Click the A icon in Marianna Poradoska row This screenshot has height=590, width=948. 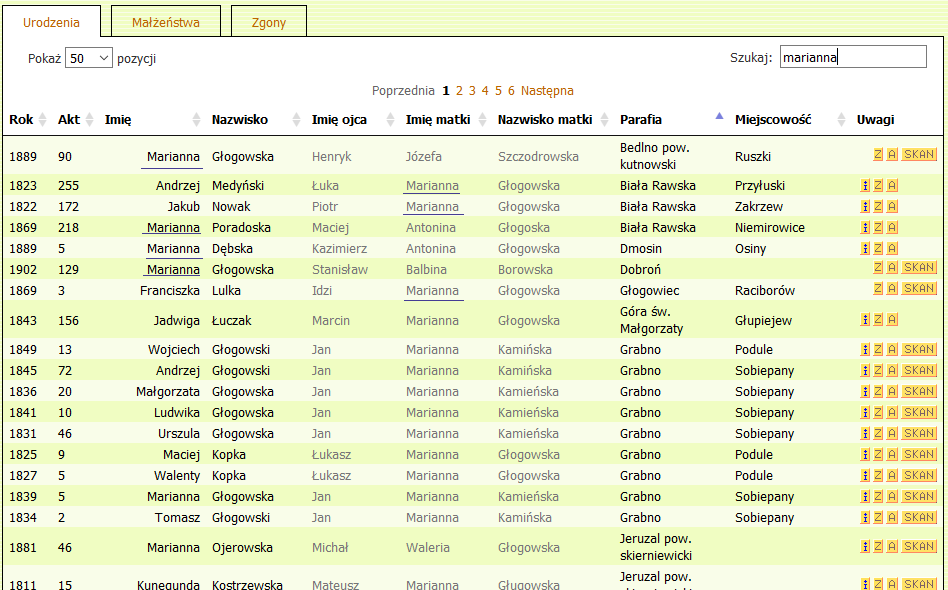tap(892, 227)
